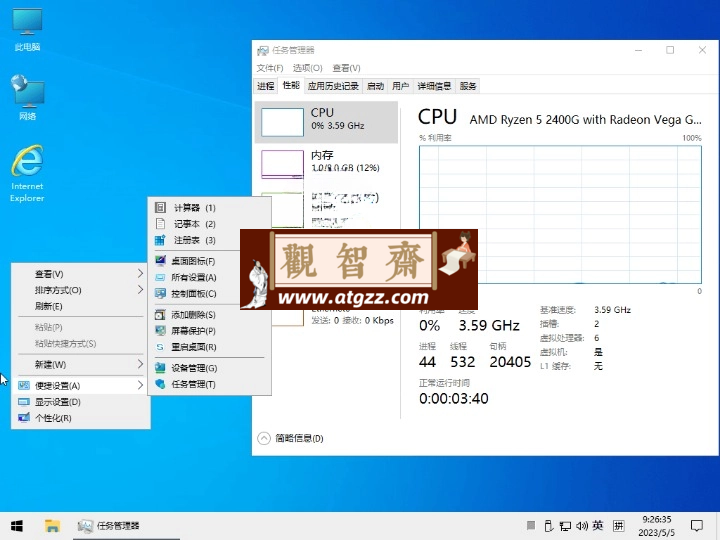The height and width of the screenshot is (540, 720).
Task: Click the network tray icon
Action: point(565,526)
